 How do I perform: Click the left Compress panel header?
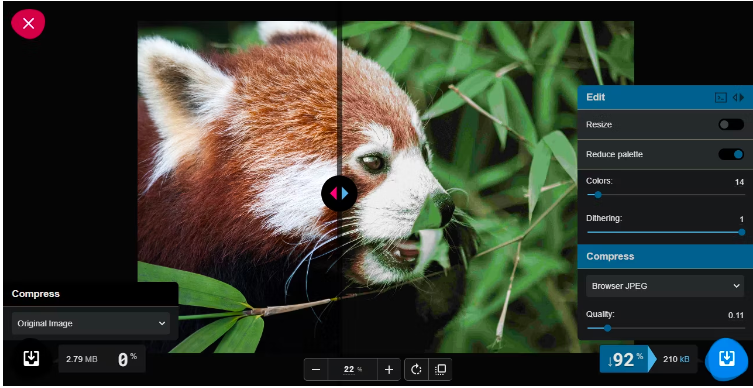[91, 294]
